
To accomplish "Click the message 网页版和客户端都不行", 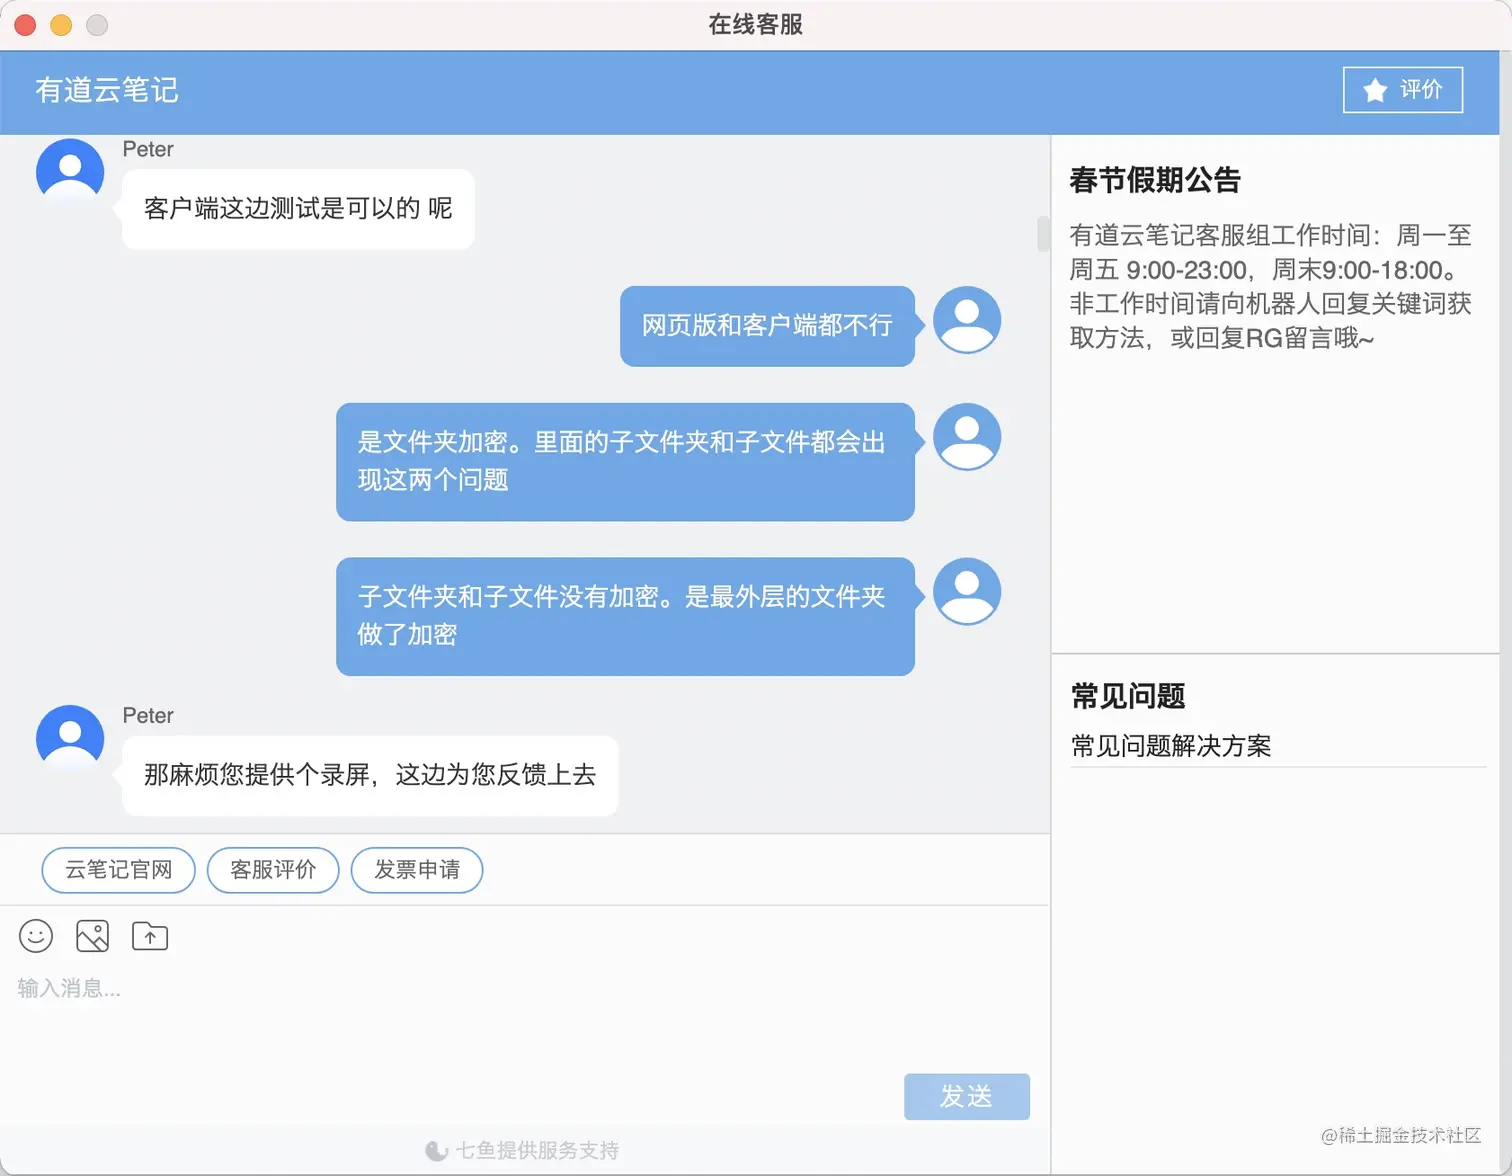I will pos(767,326).
